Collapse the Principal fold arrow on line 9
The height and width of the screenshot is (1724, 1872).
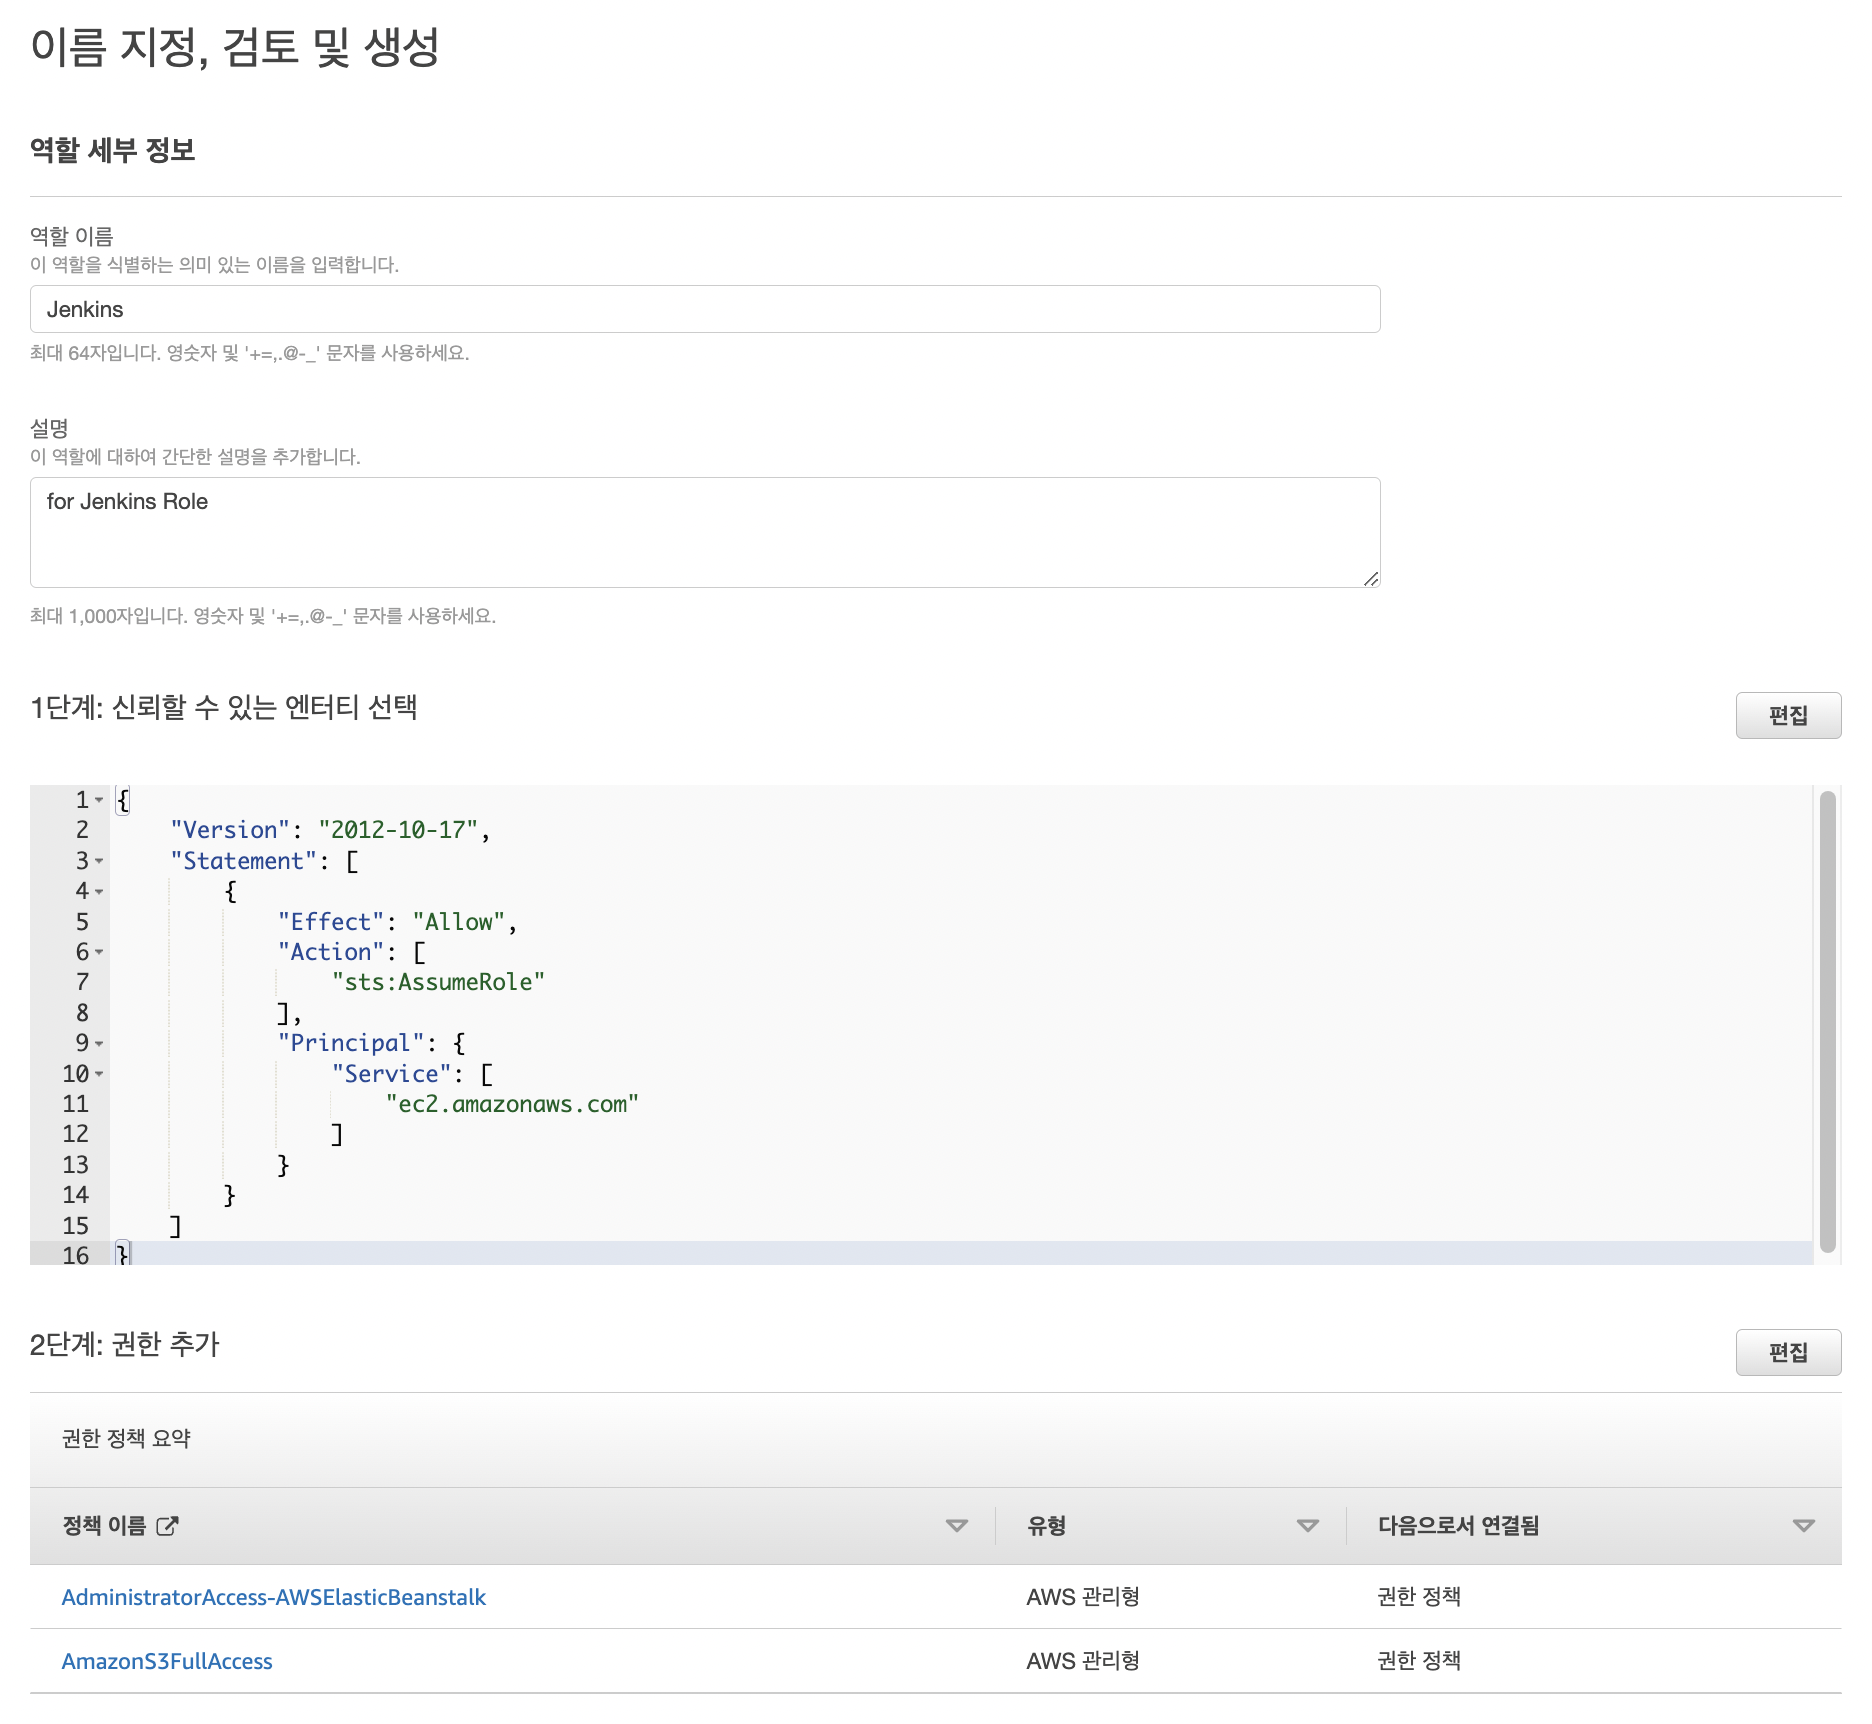coord(99,1043)
